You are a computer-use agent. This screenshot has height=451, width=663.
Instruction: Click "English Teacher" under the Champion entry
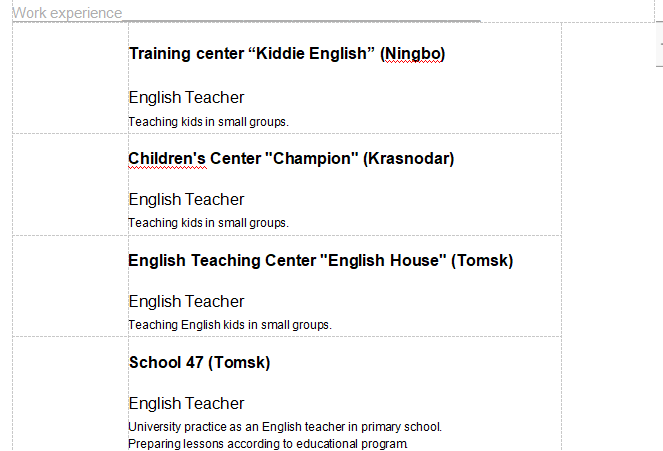coord(186,200)
